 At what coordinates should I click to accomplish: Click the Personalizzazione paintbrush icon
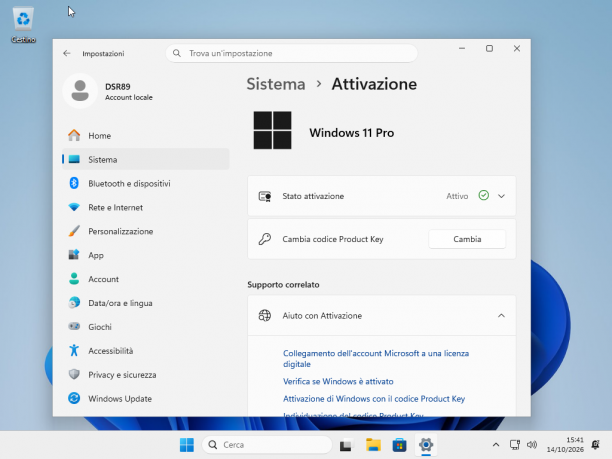click(x=74, y=231)
